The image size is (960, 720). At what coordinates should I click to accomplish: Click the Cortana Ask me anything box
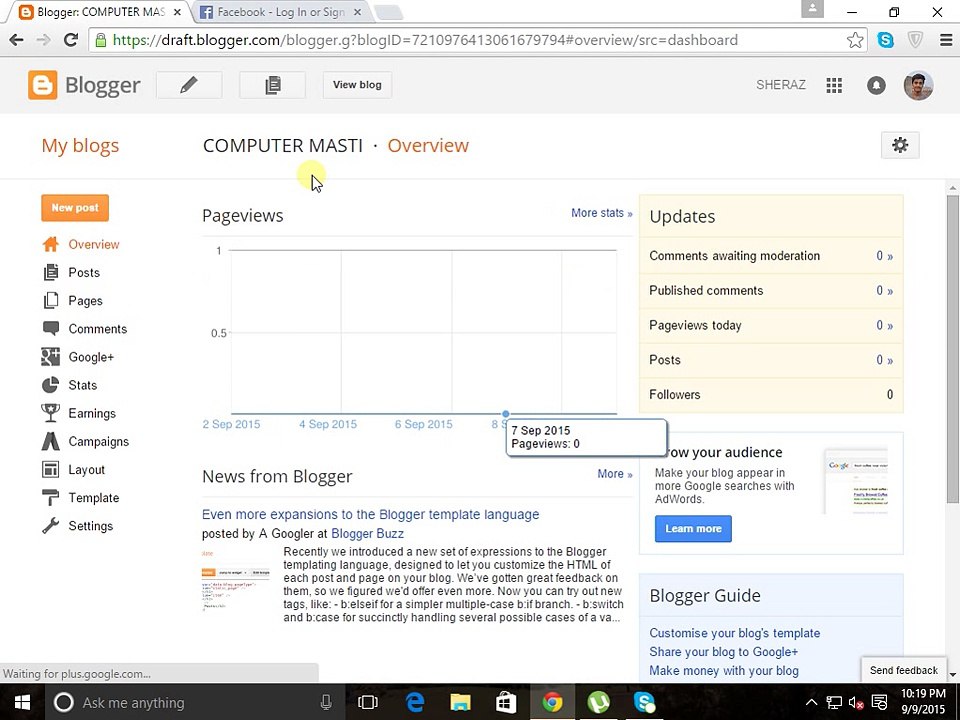tap(193, 702)
